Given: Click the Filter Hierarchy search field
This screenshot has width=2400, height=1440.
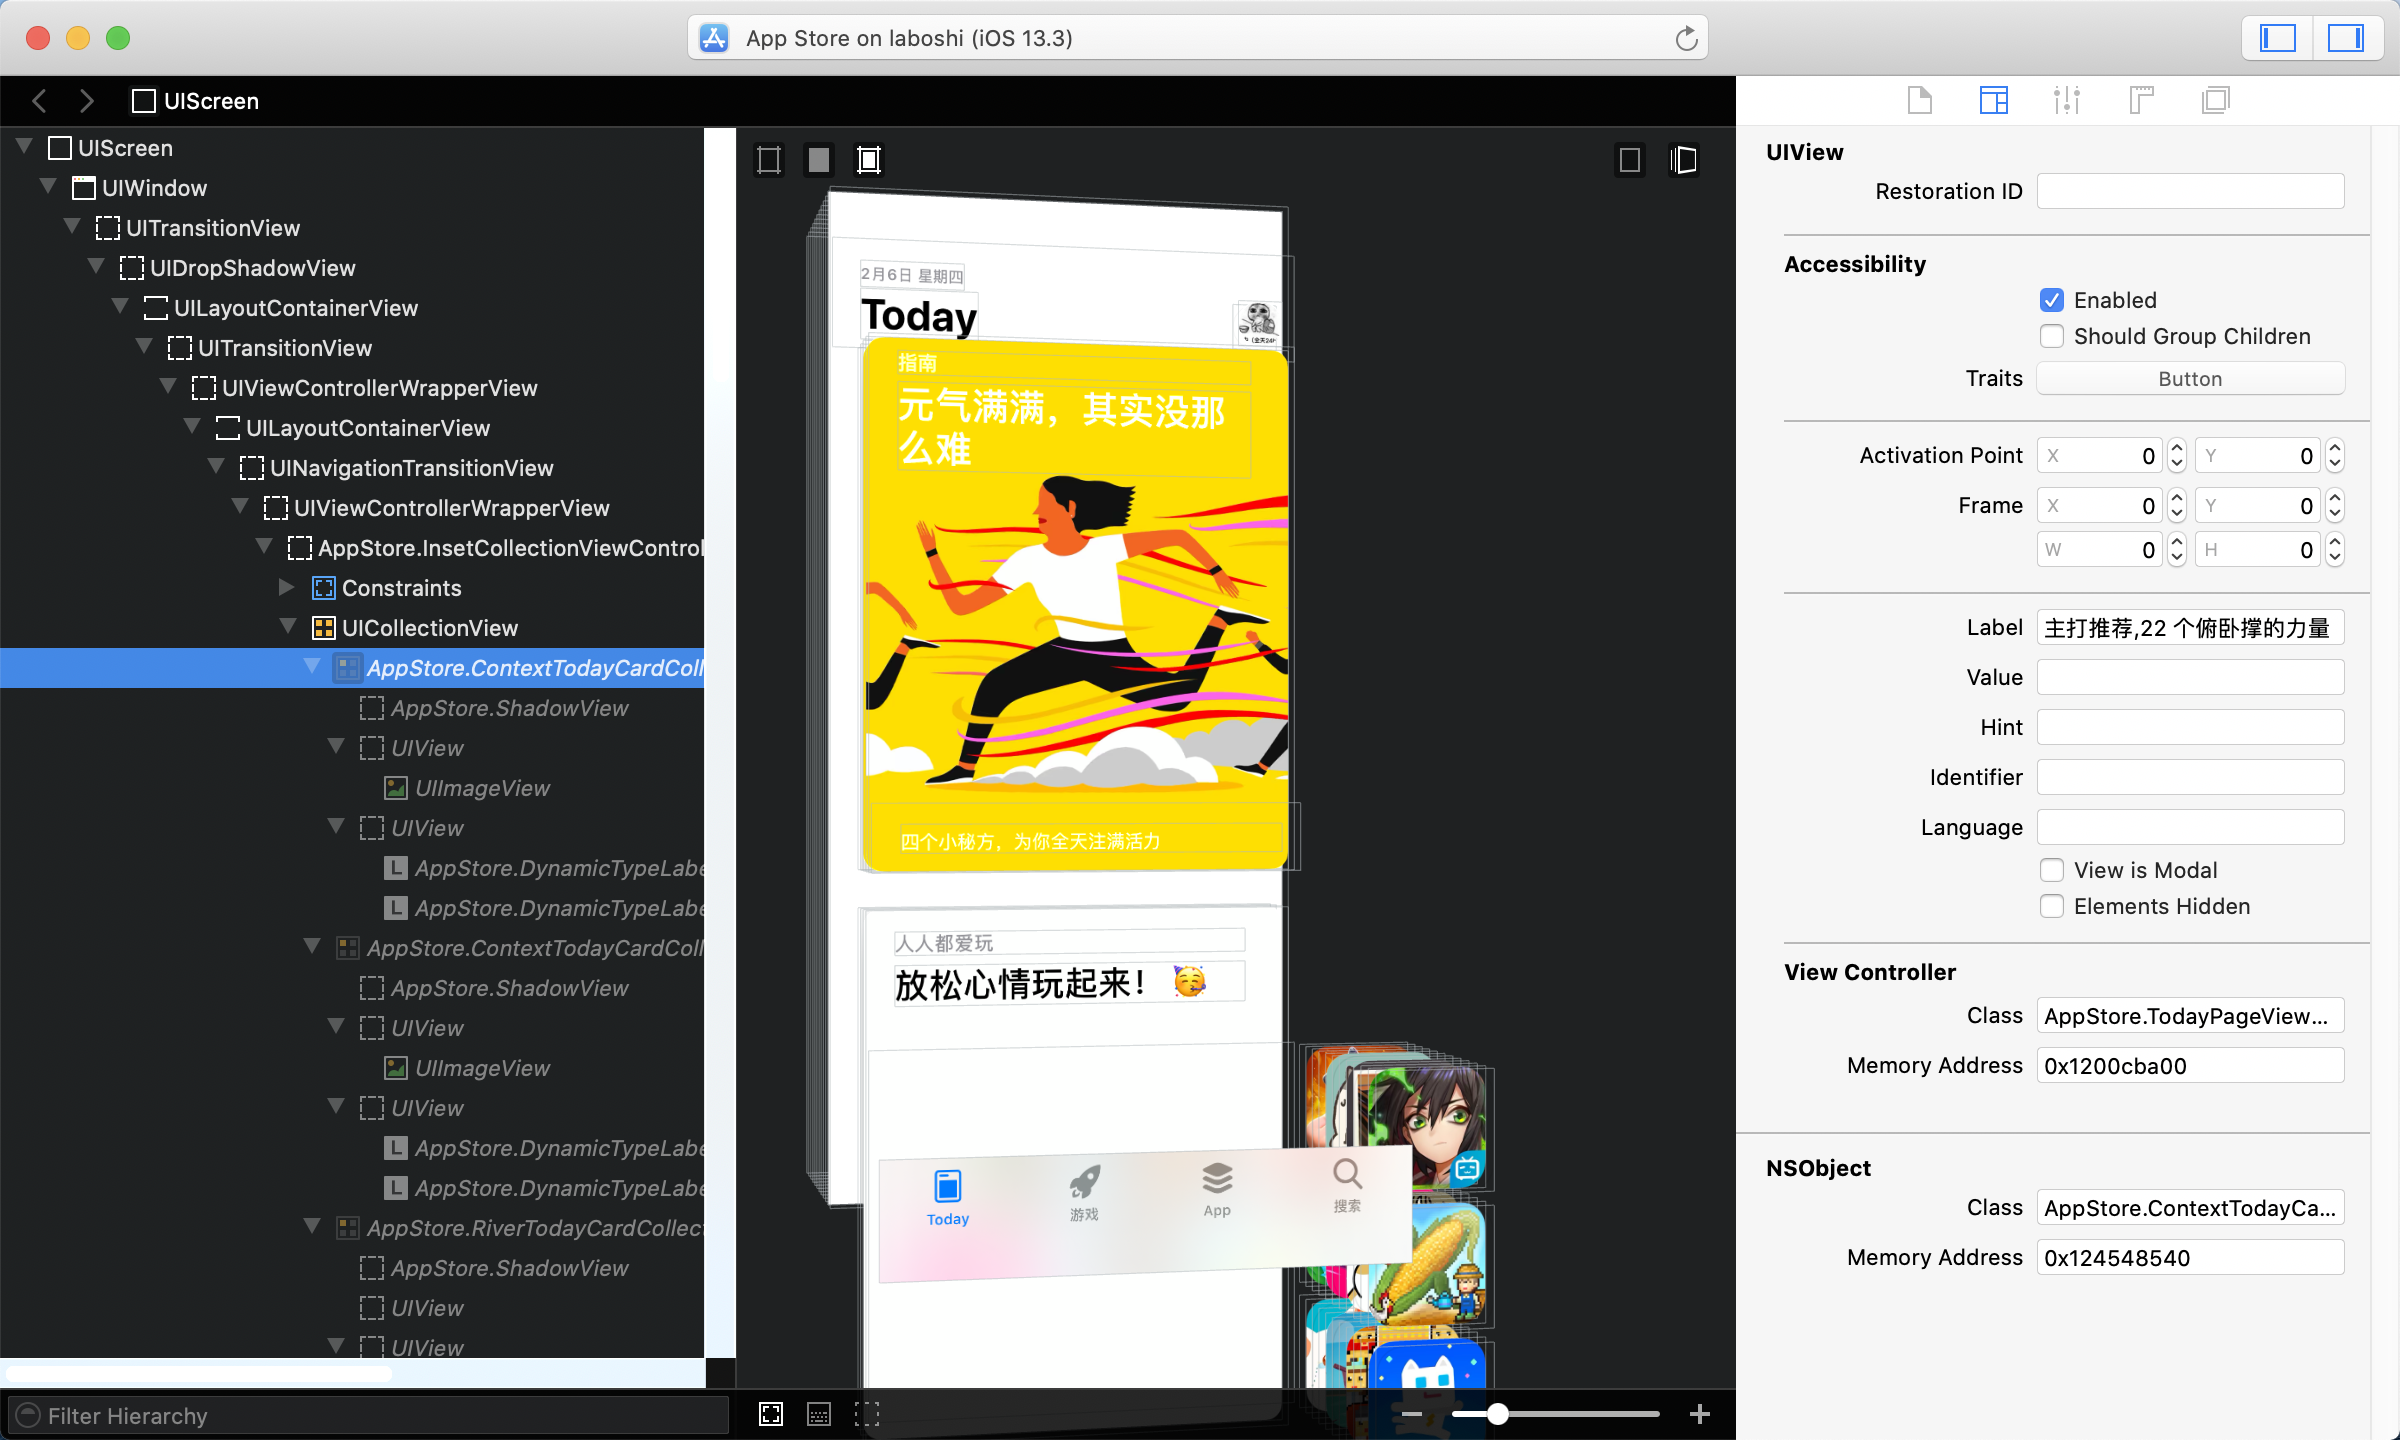Looking at the screenshot, I should coord(368,1416).
